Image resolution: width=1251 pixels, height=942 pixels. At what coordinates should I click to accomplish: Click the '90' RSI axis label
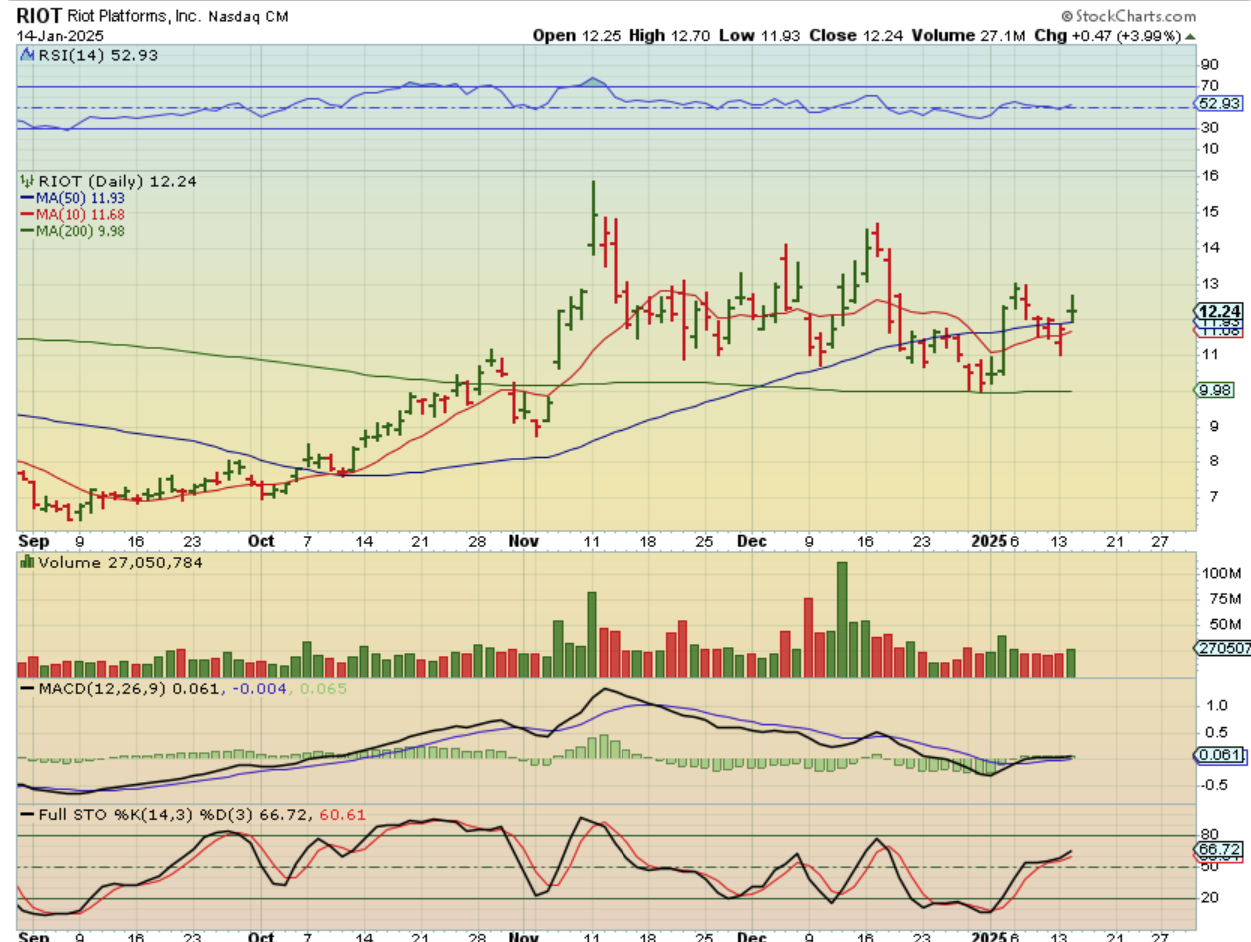pos(1209,63)
